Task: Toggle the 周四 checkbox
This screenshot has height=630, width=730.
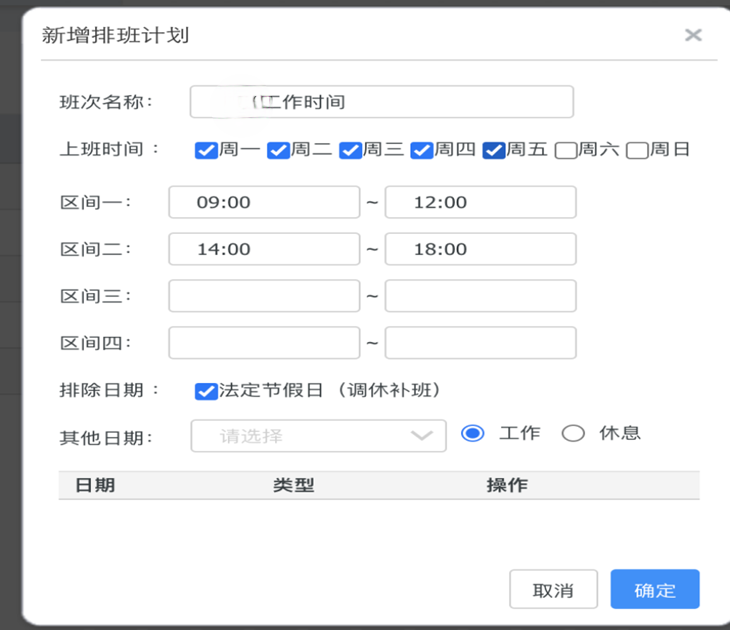Action: click(422, 150)
